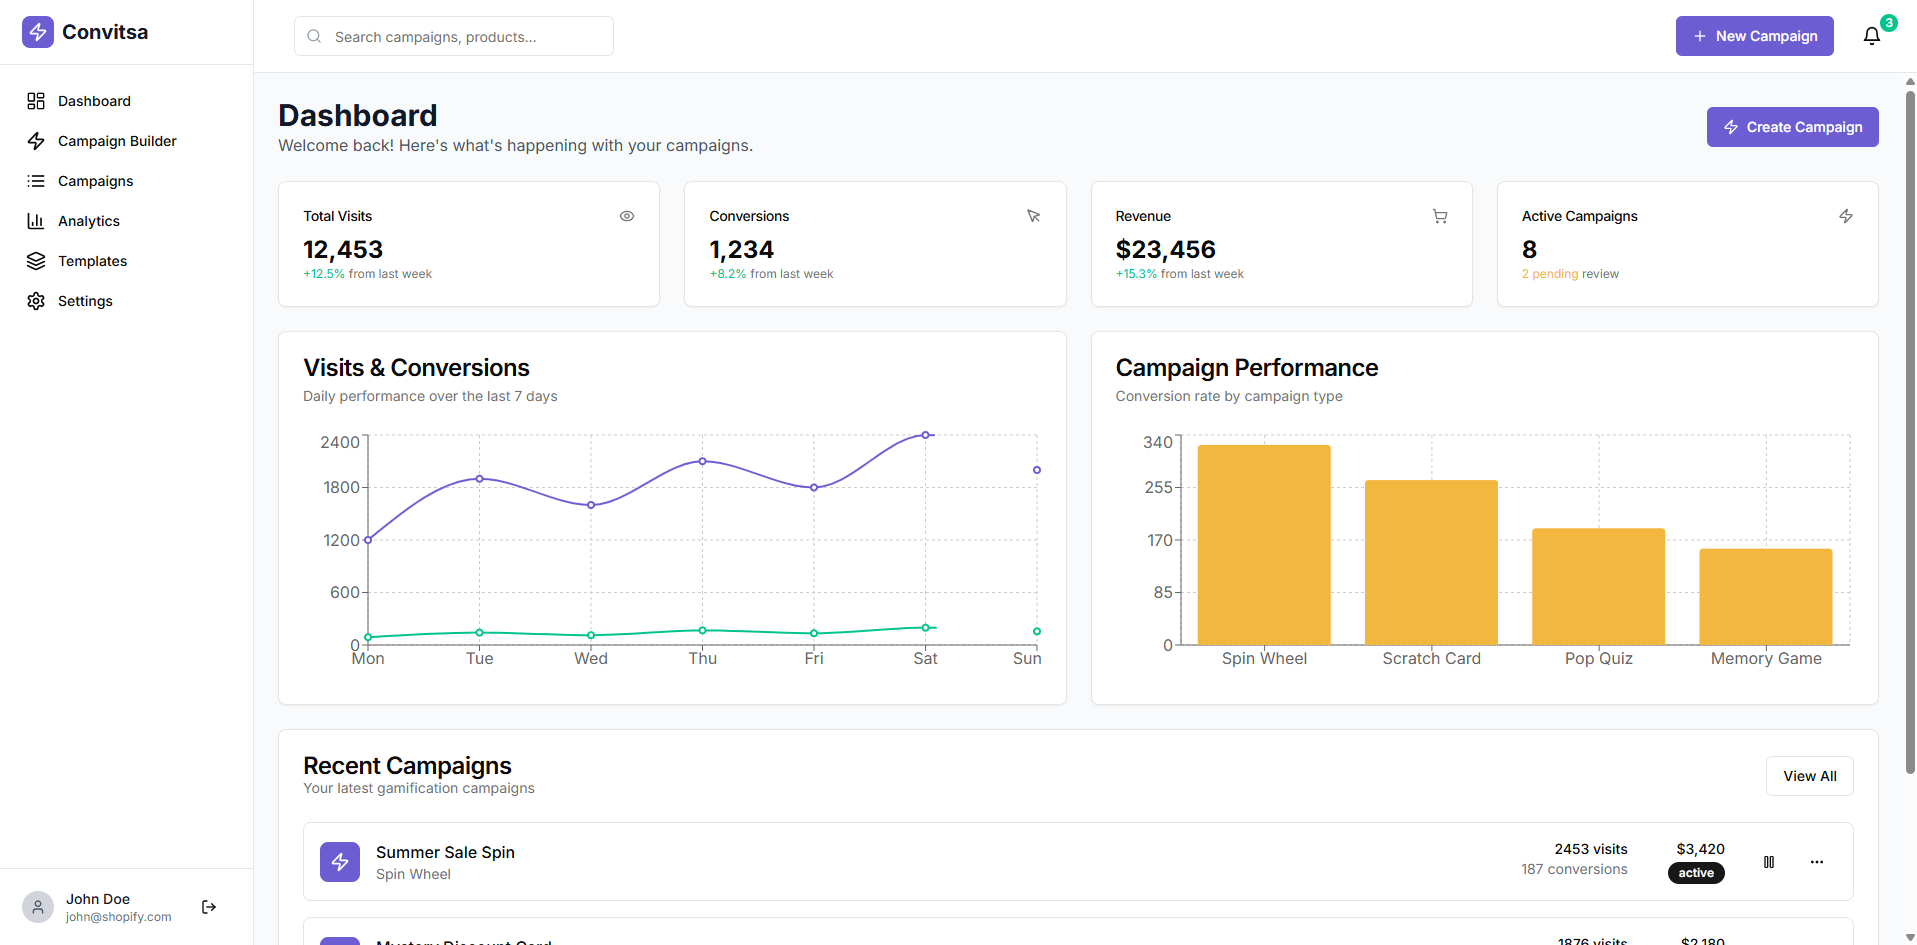Click the New Campaign button

(x=1755, y=36)
